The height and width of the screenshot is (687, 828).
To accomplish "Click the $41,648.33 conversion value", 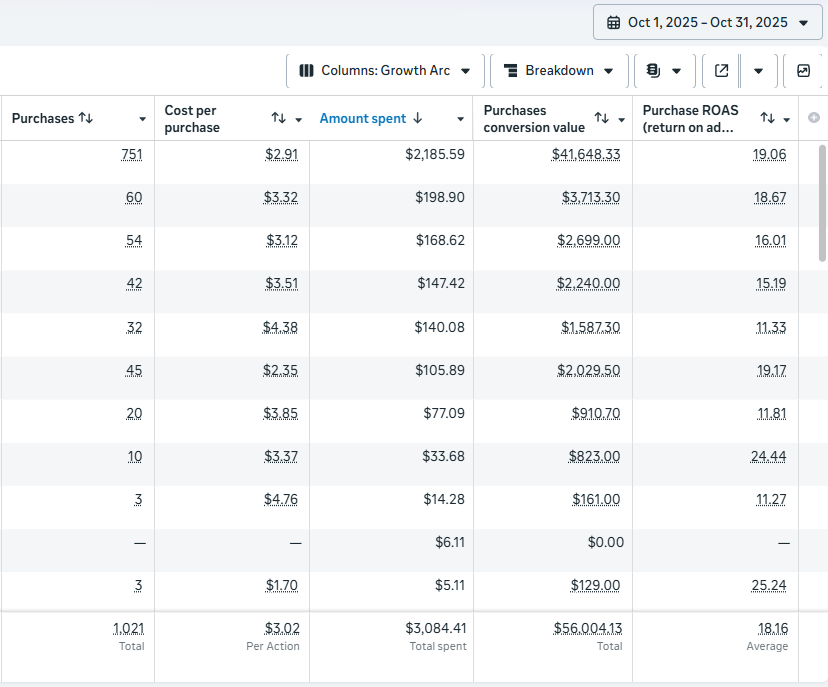I will tap(586, 154).
